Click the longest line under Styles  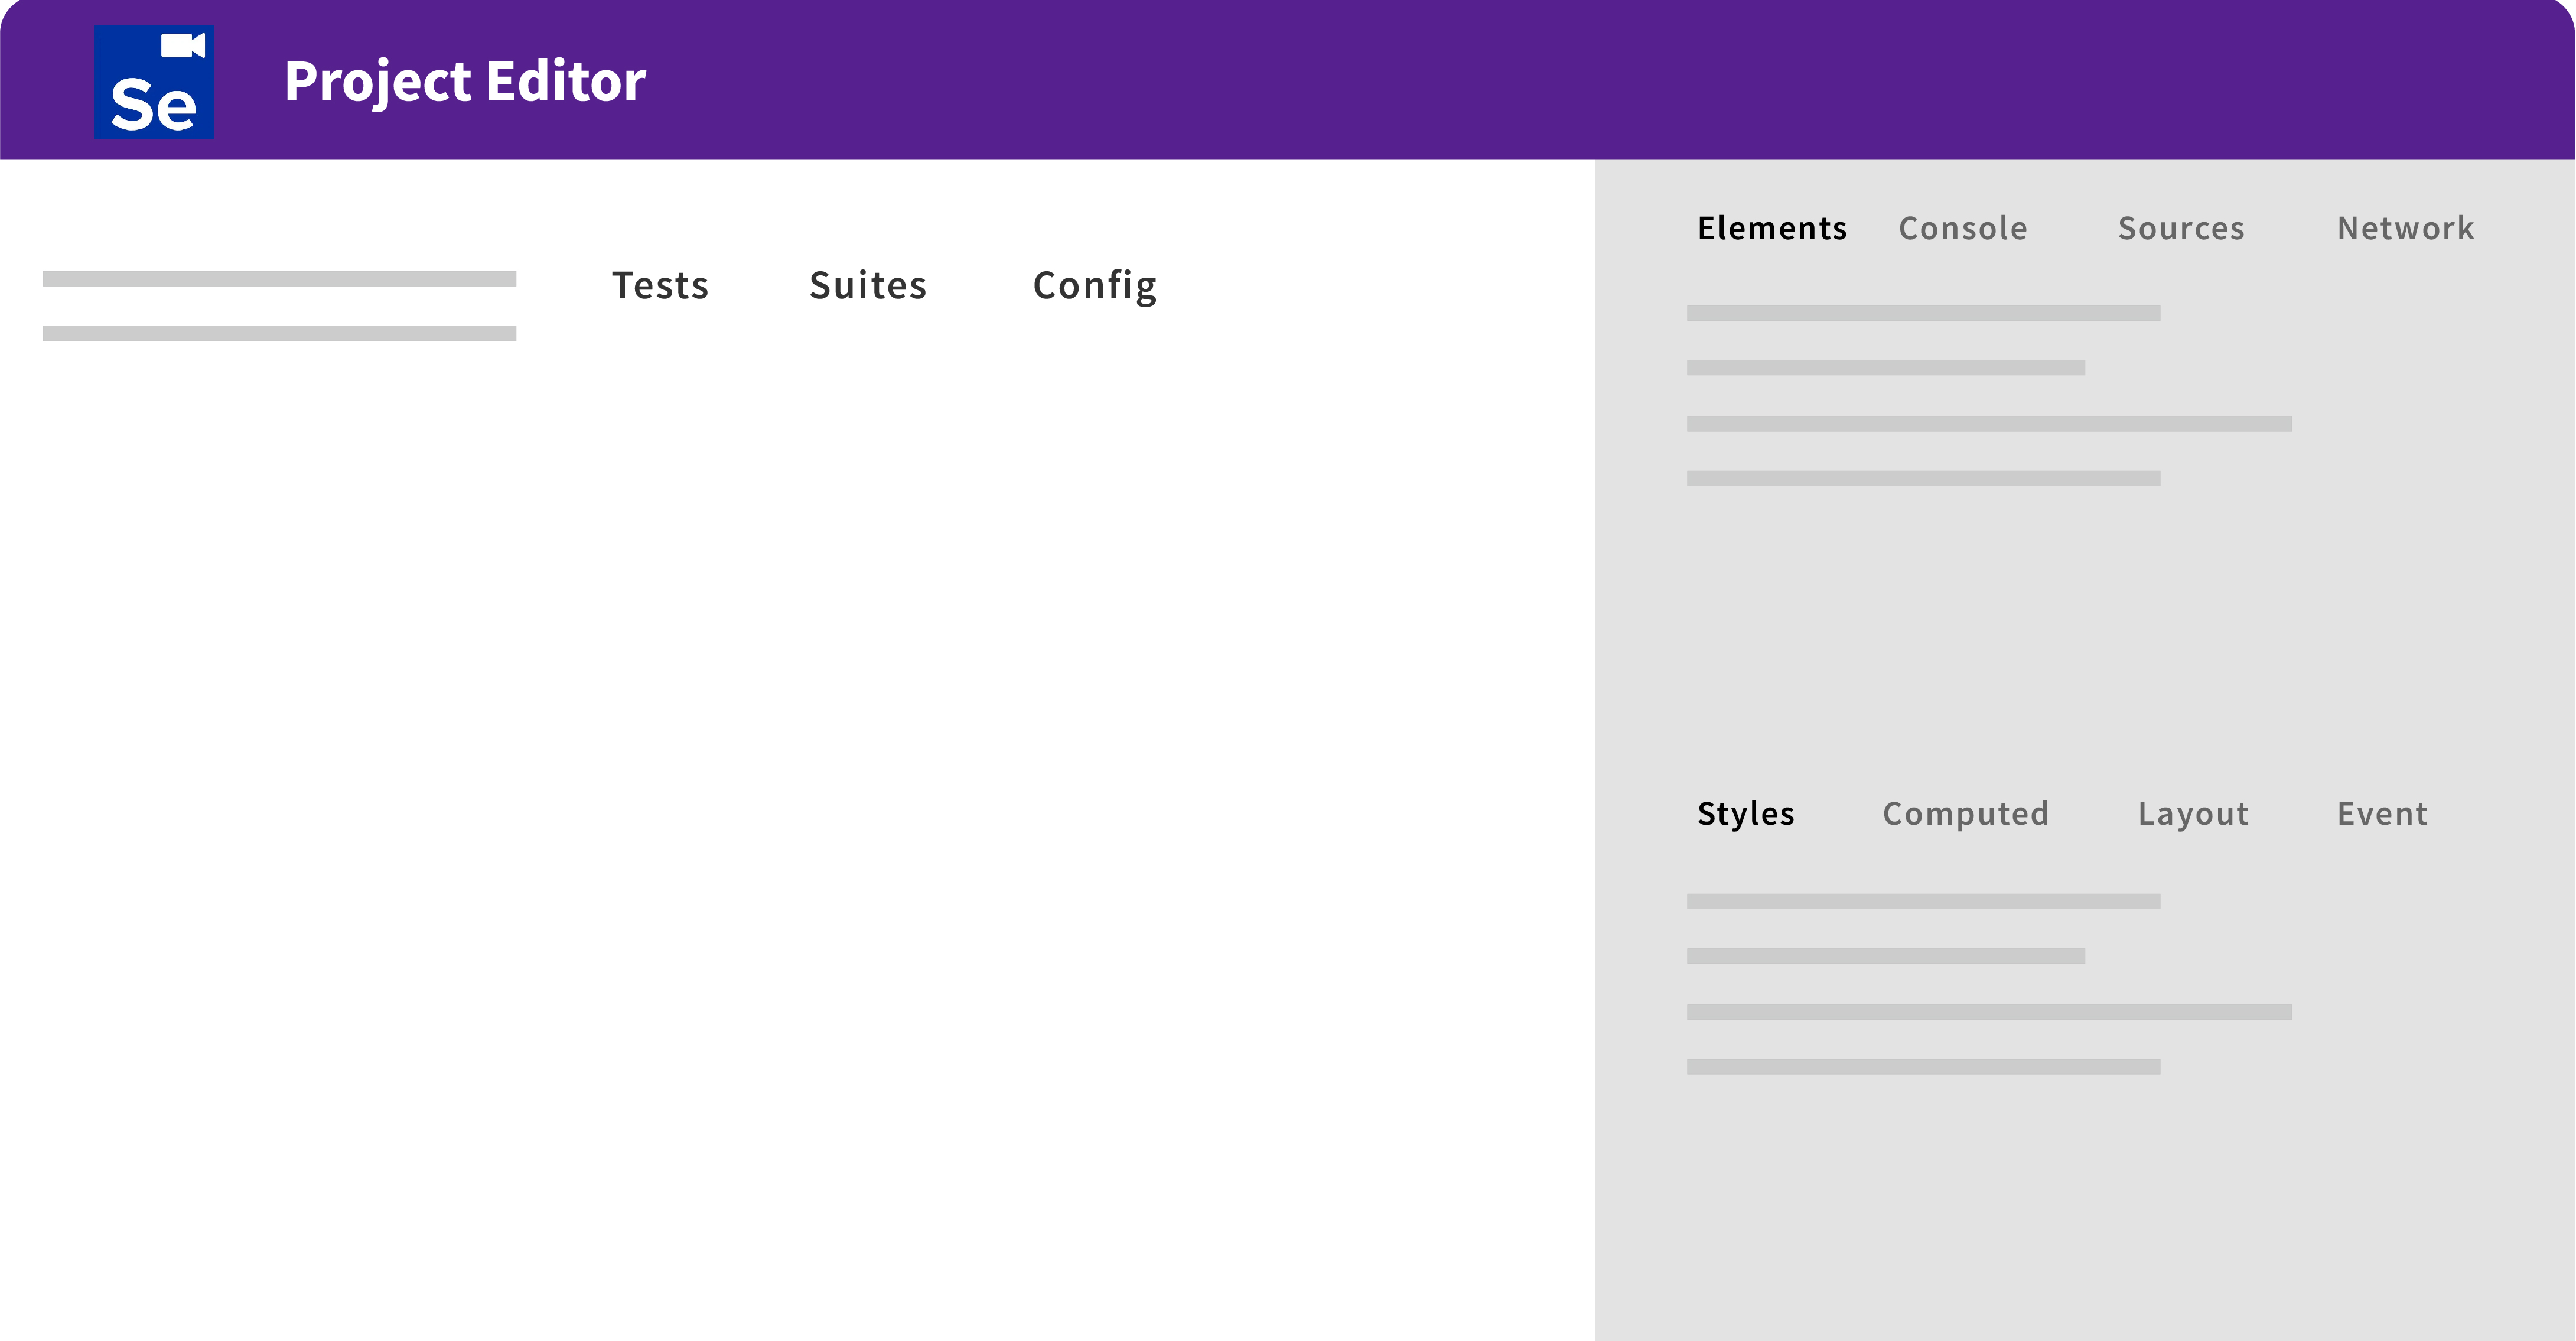tap(1988, 1012)
